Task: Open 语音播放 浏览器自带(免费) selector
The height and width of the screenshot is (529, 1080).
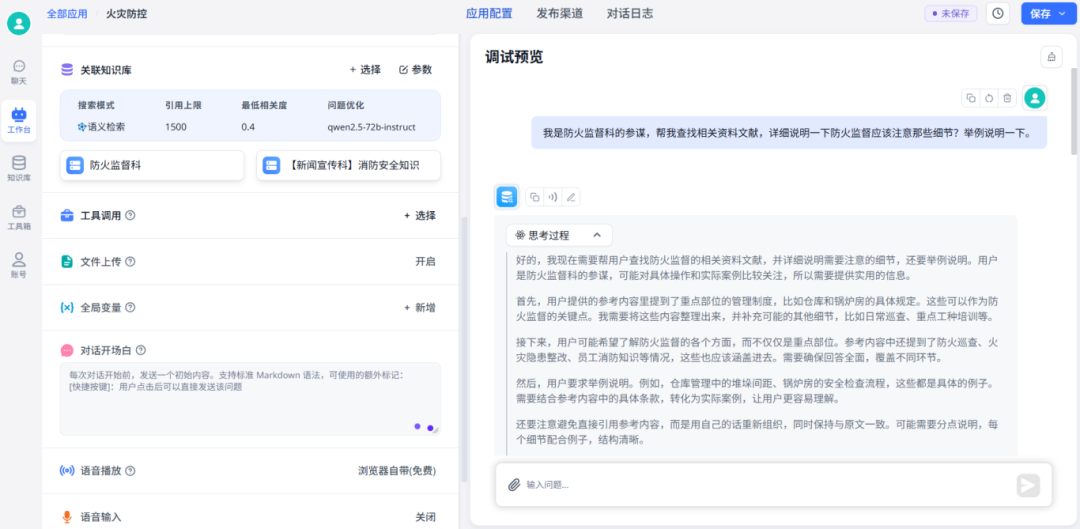Action: click(x=397, y=471)
